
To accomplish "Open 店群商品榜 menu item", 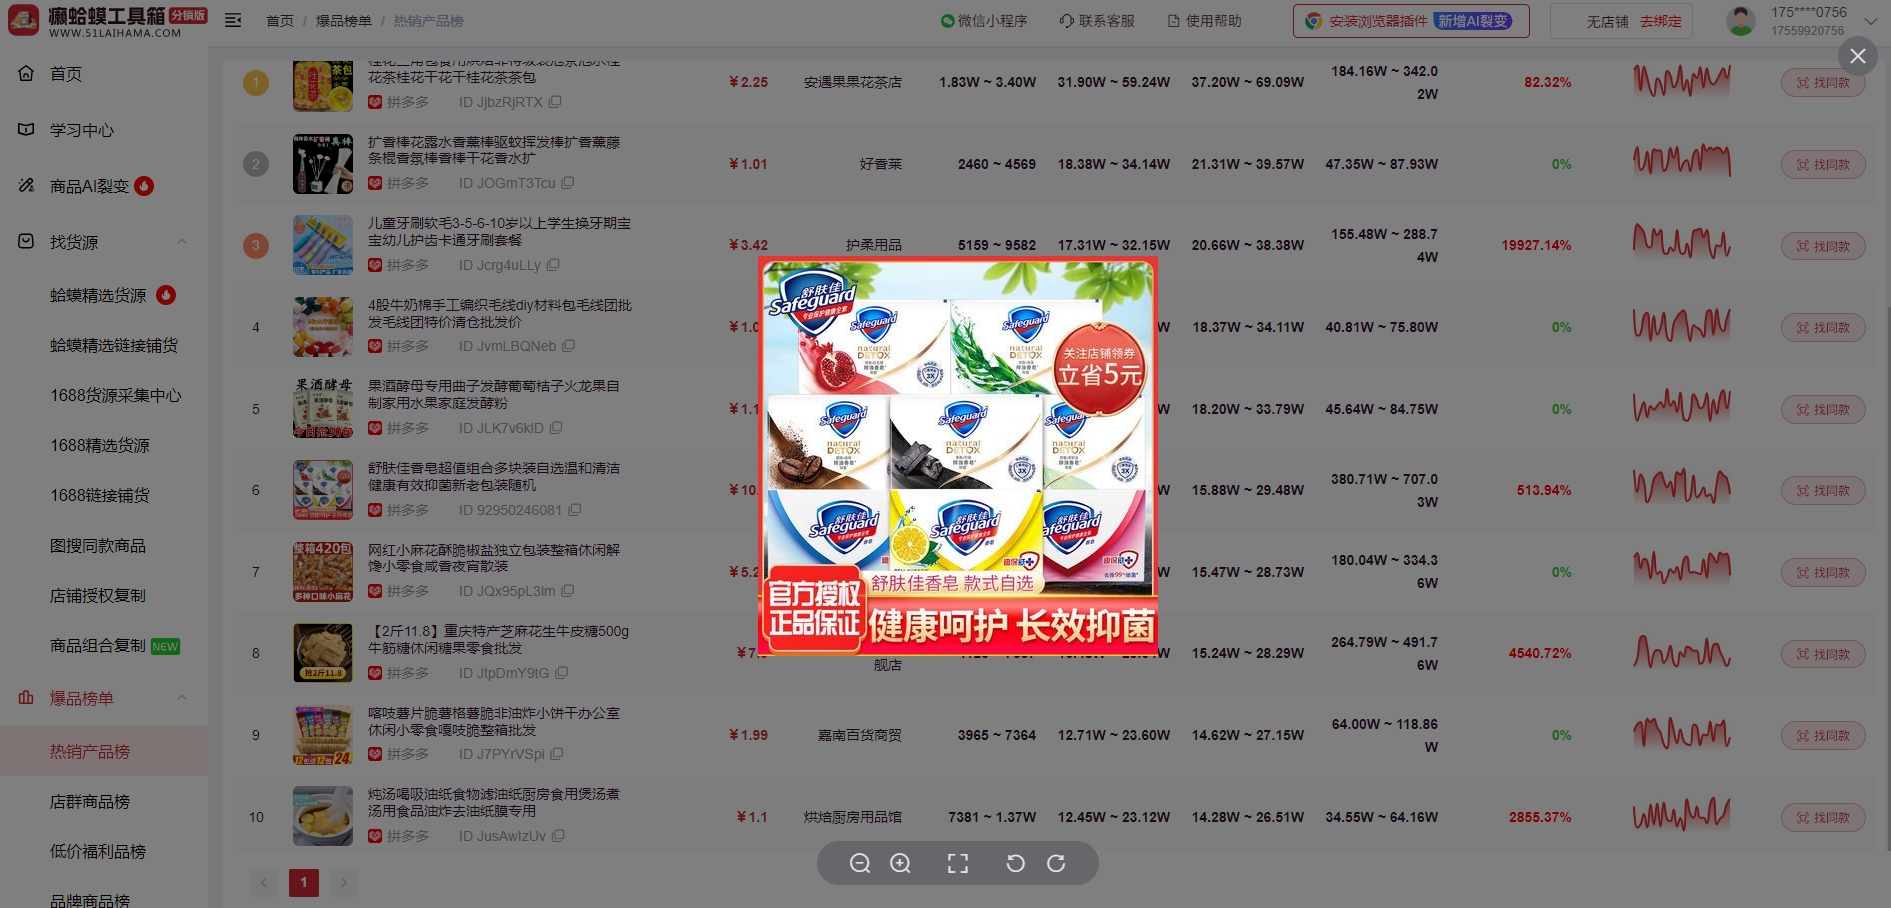I will (x=90, y=802).
